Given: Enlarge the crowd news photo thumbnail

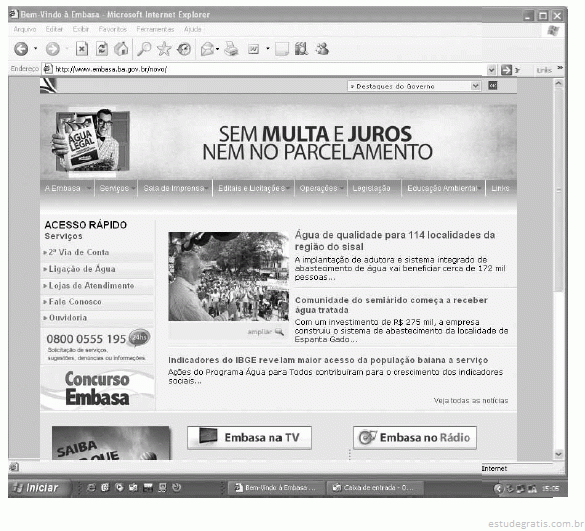Looking at the screenshot, I should click(x=266, y=332).
